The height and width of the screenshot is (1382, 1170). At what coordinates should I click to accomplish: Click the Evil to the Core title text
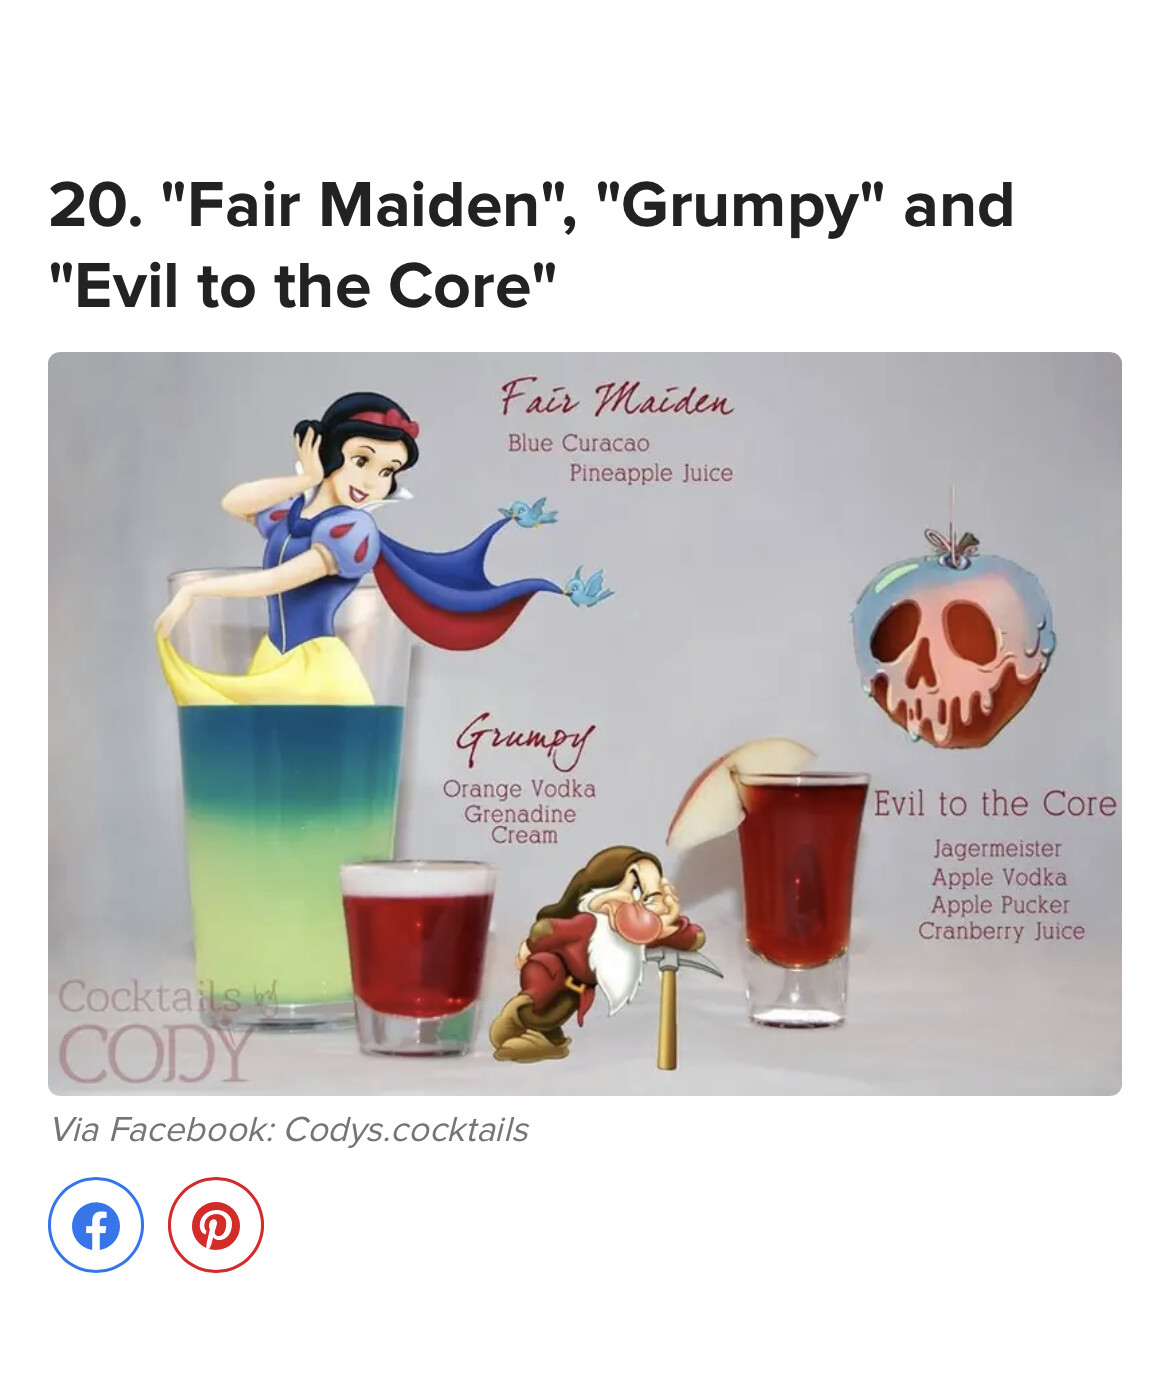(995, 804)
